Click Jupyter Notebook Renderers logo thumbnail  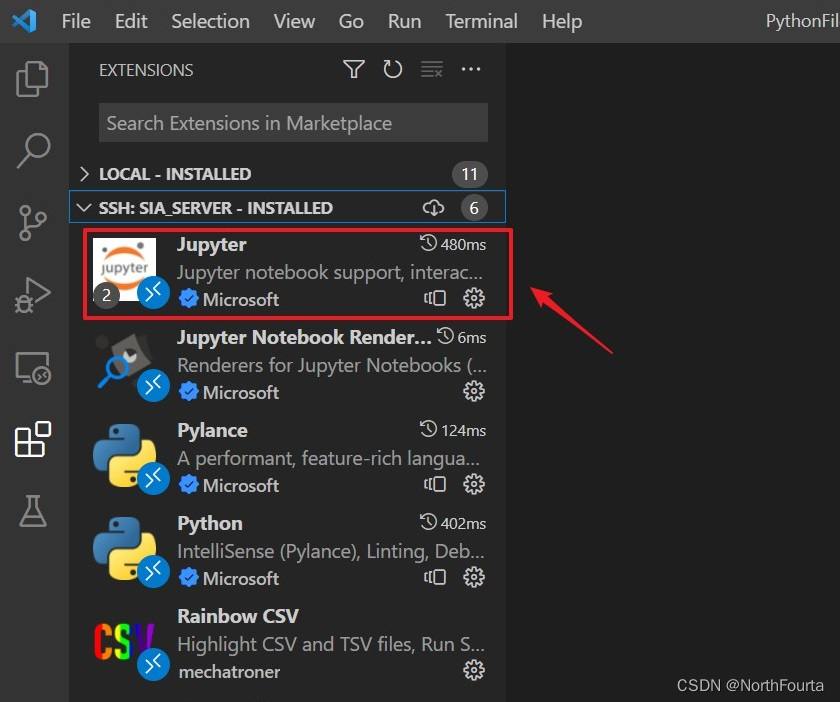(124, 362)
